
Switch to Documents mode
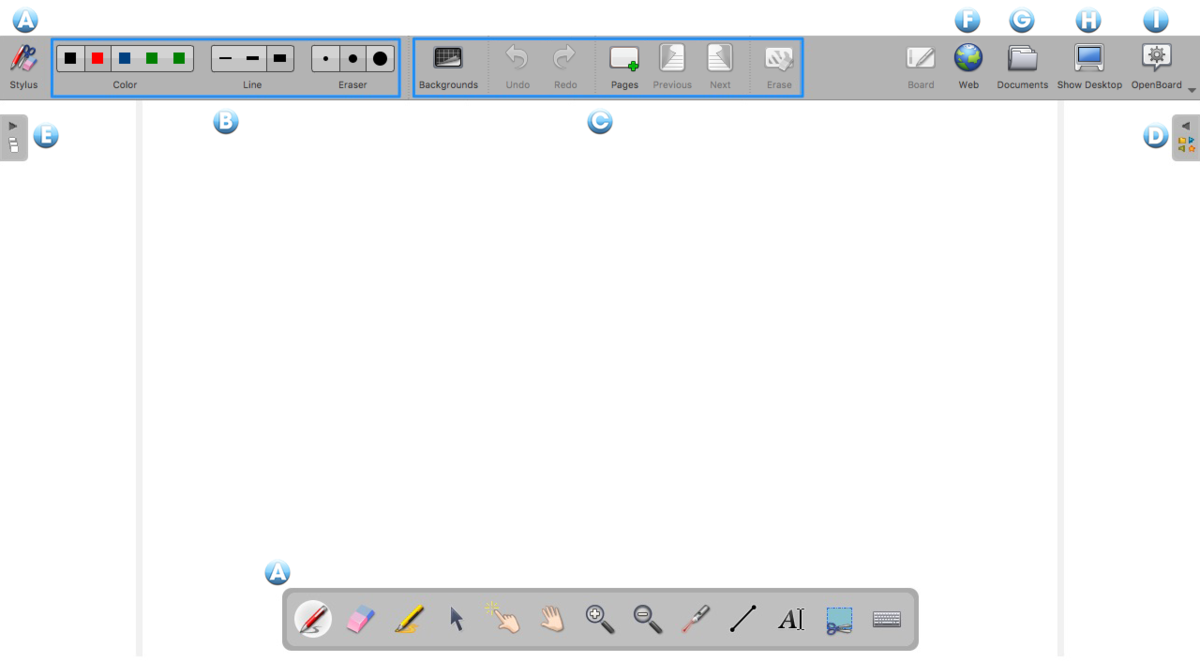(x=1022, y=66)
